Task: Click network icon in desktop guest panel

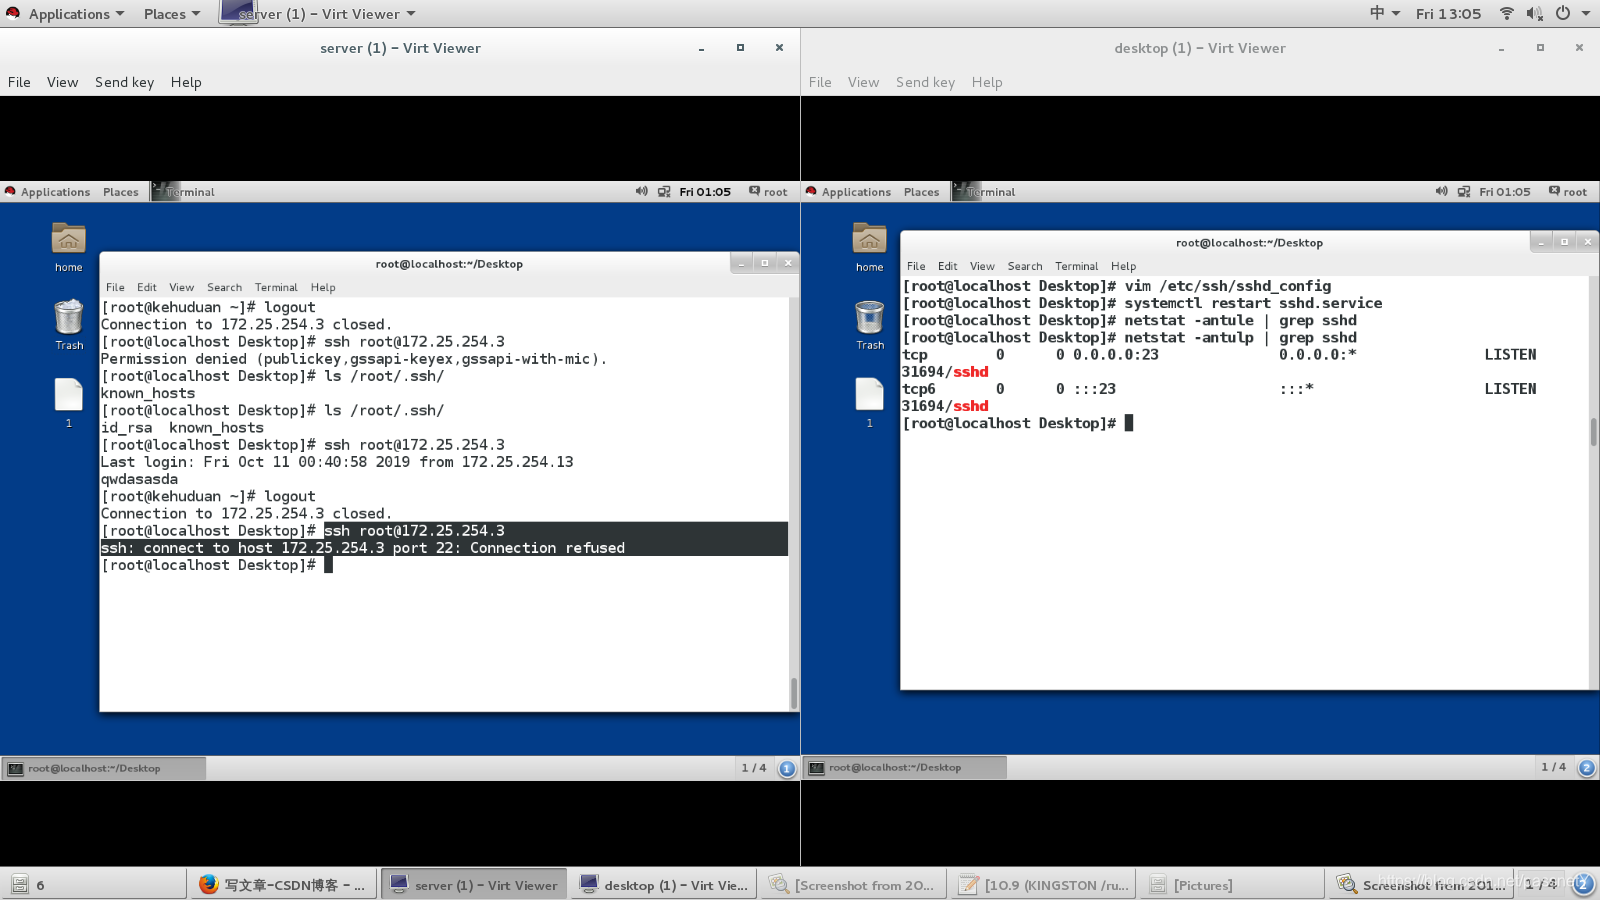Action: point(1464,191)
